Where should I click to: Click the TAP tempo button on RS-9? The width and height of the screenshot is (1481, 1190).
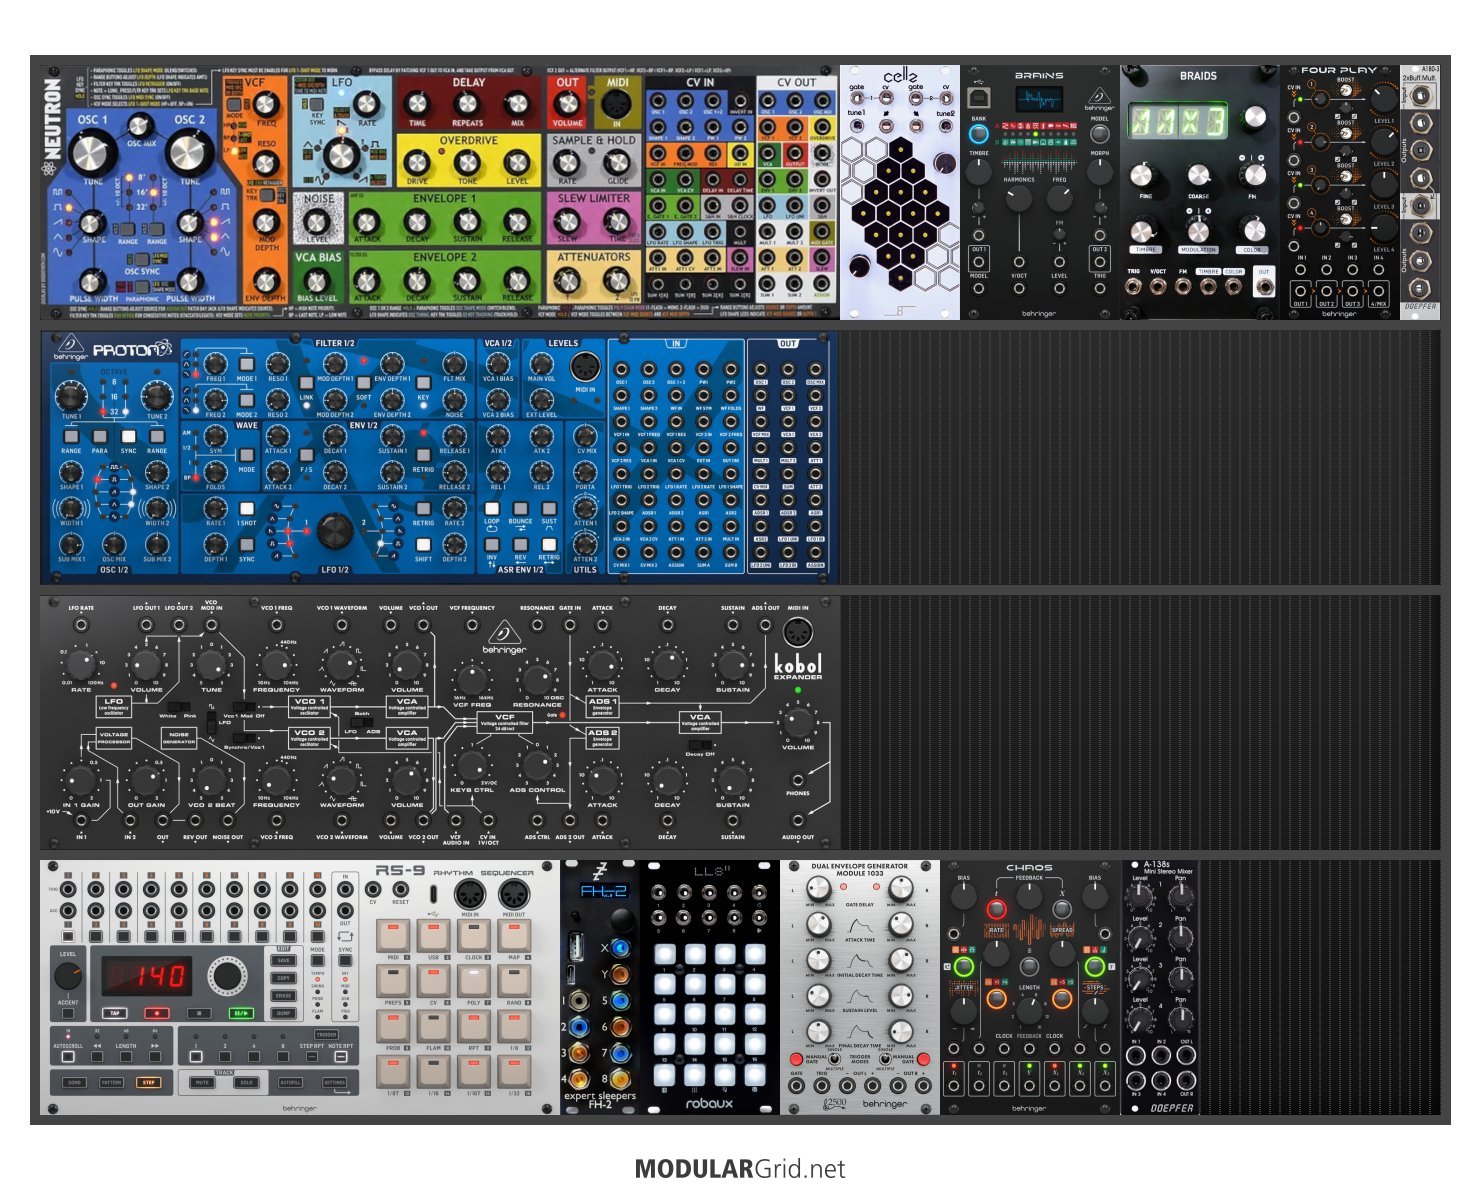(x=115, y=1013)
